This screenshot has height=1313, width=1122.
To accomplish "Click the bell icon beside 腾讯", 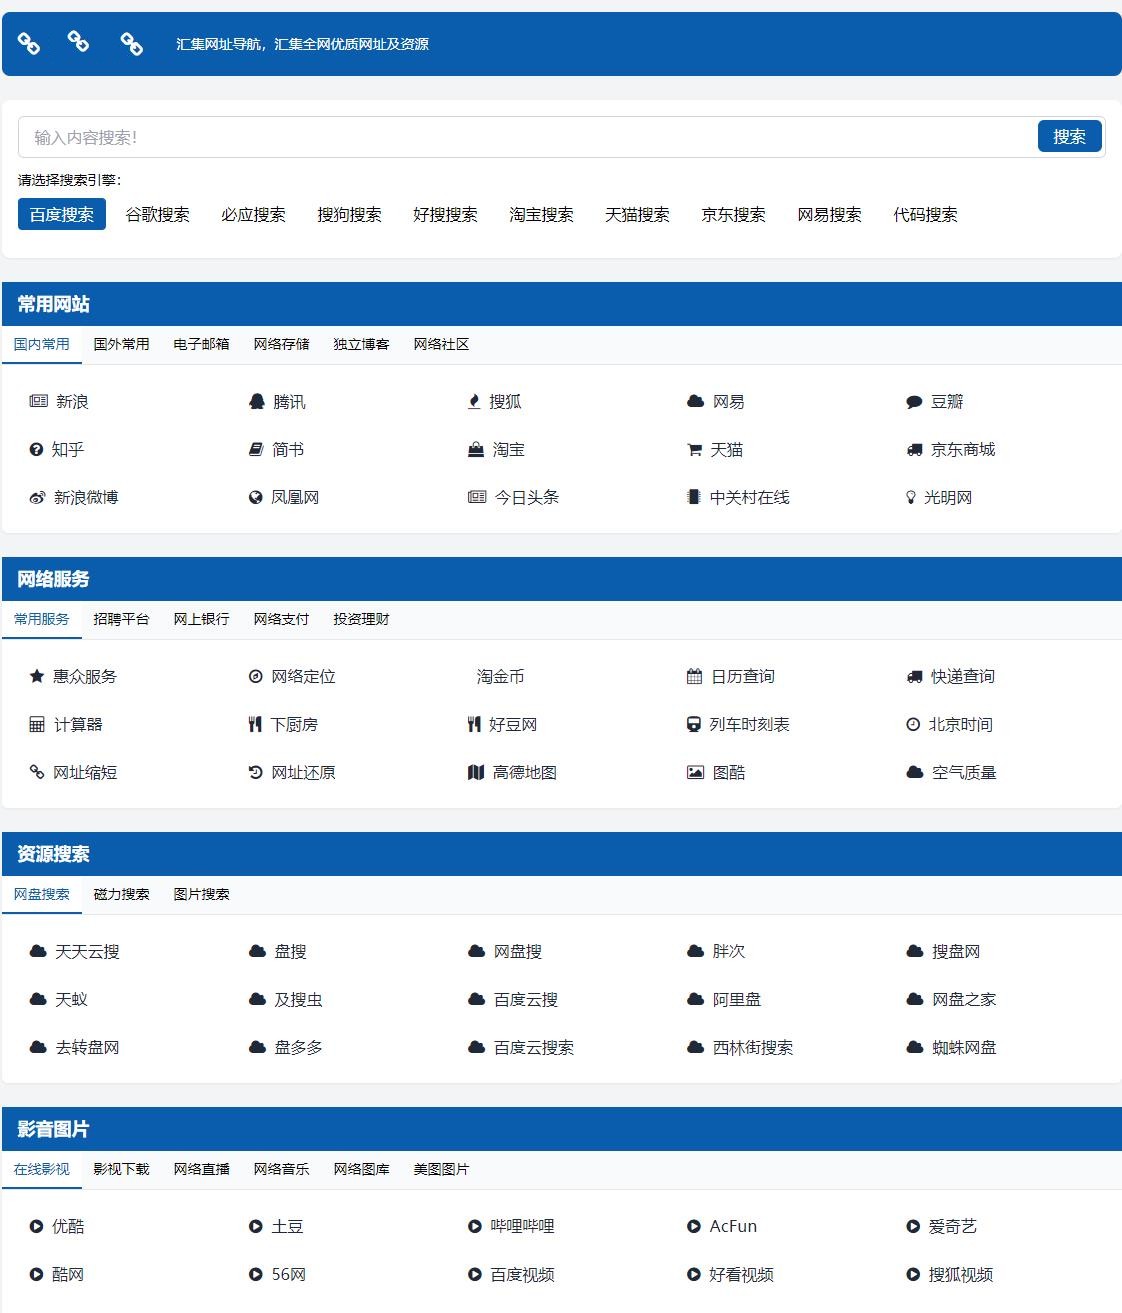I will click(257, 401).
